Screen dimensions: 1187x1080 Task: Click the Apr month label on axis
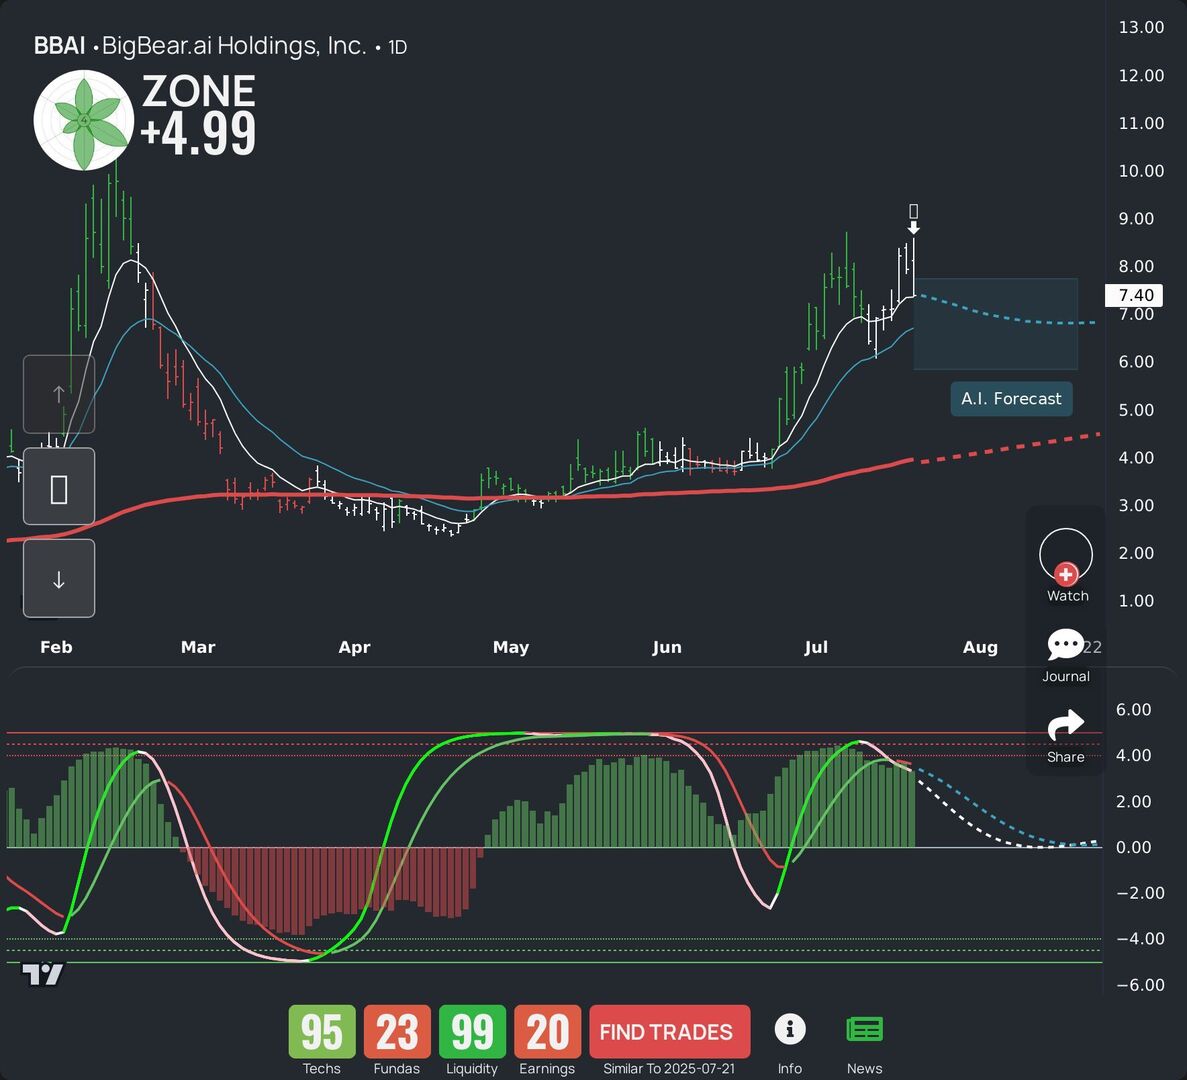(354, 648)
